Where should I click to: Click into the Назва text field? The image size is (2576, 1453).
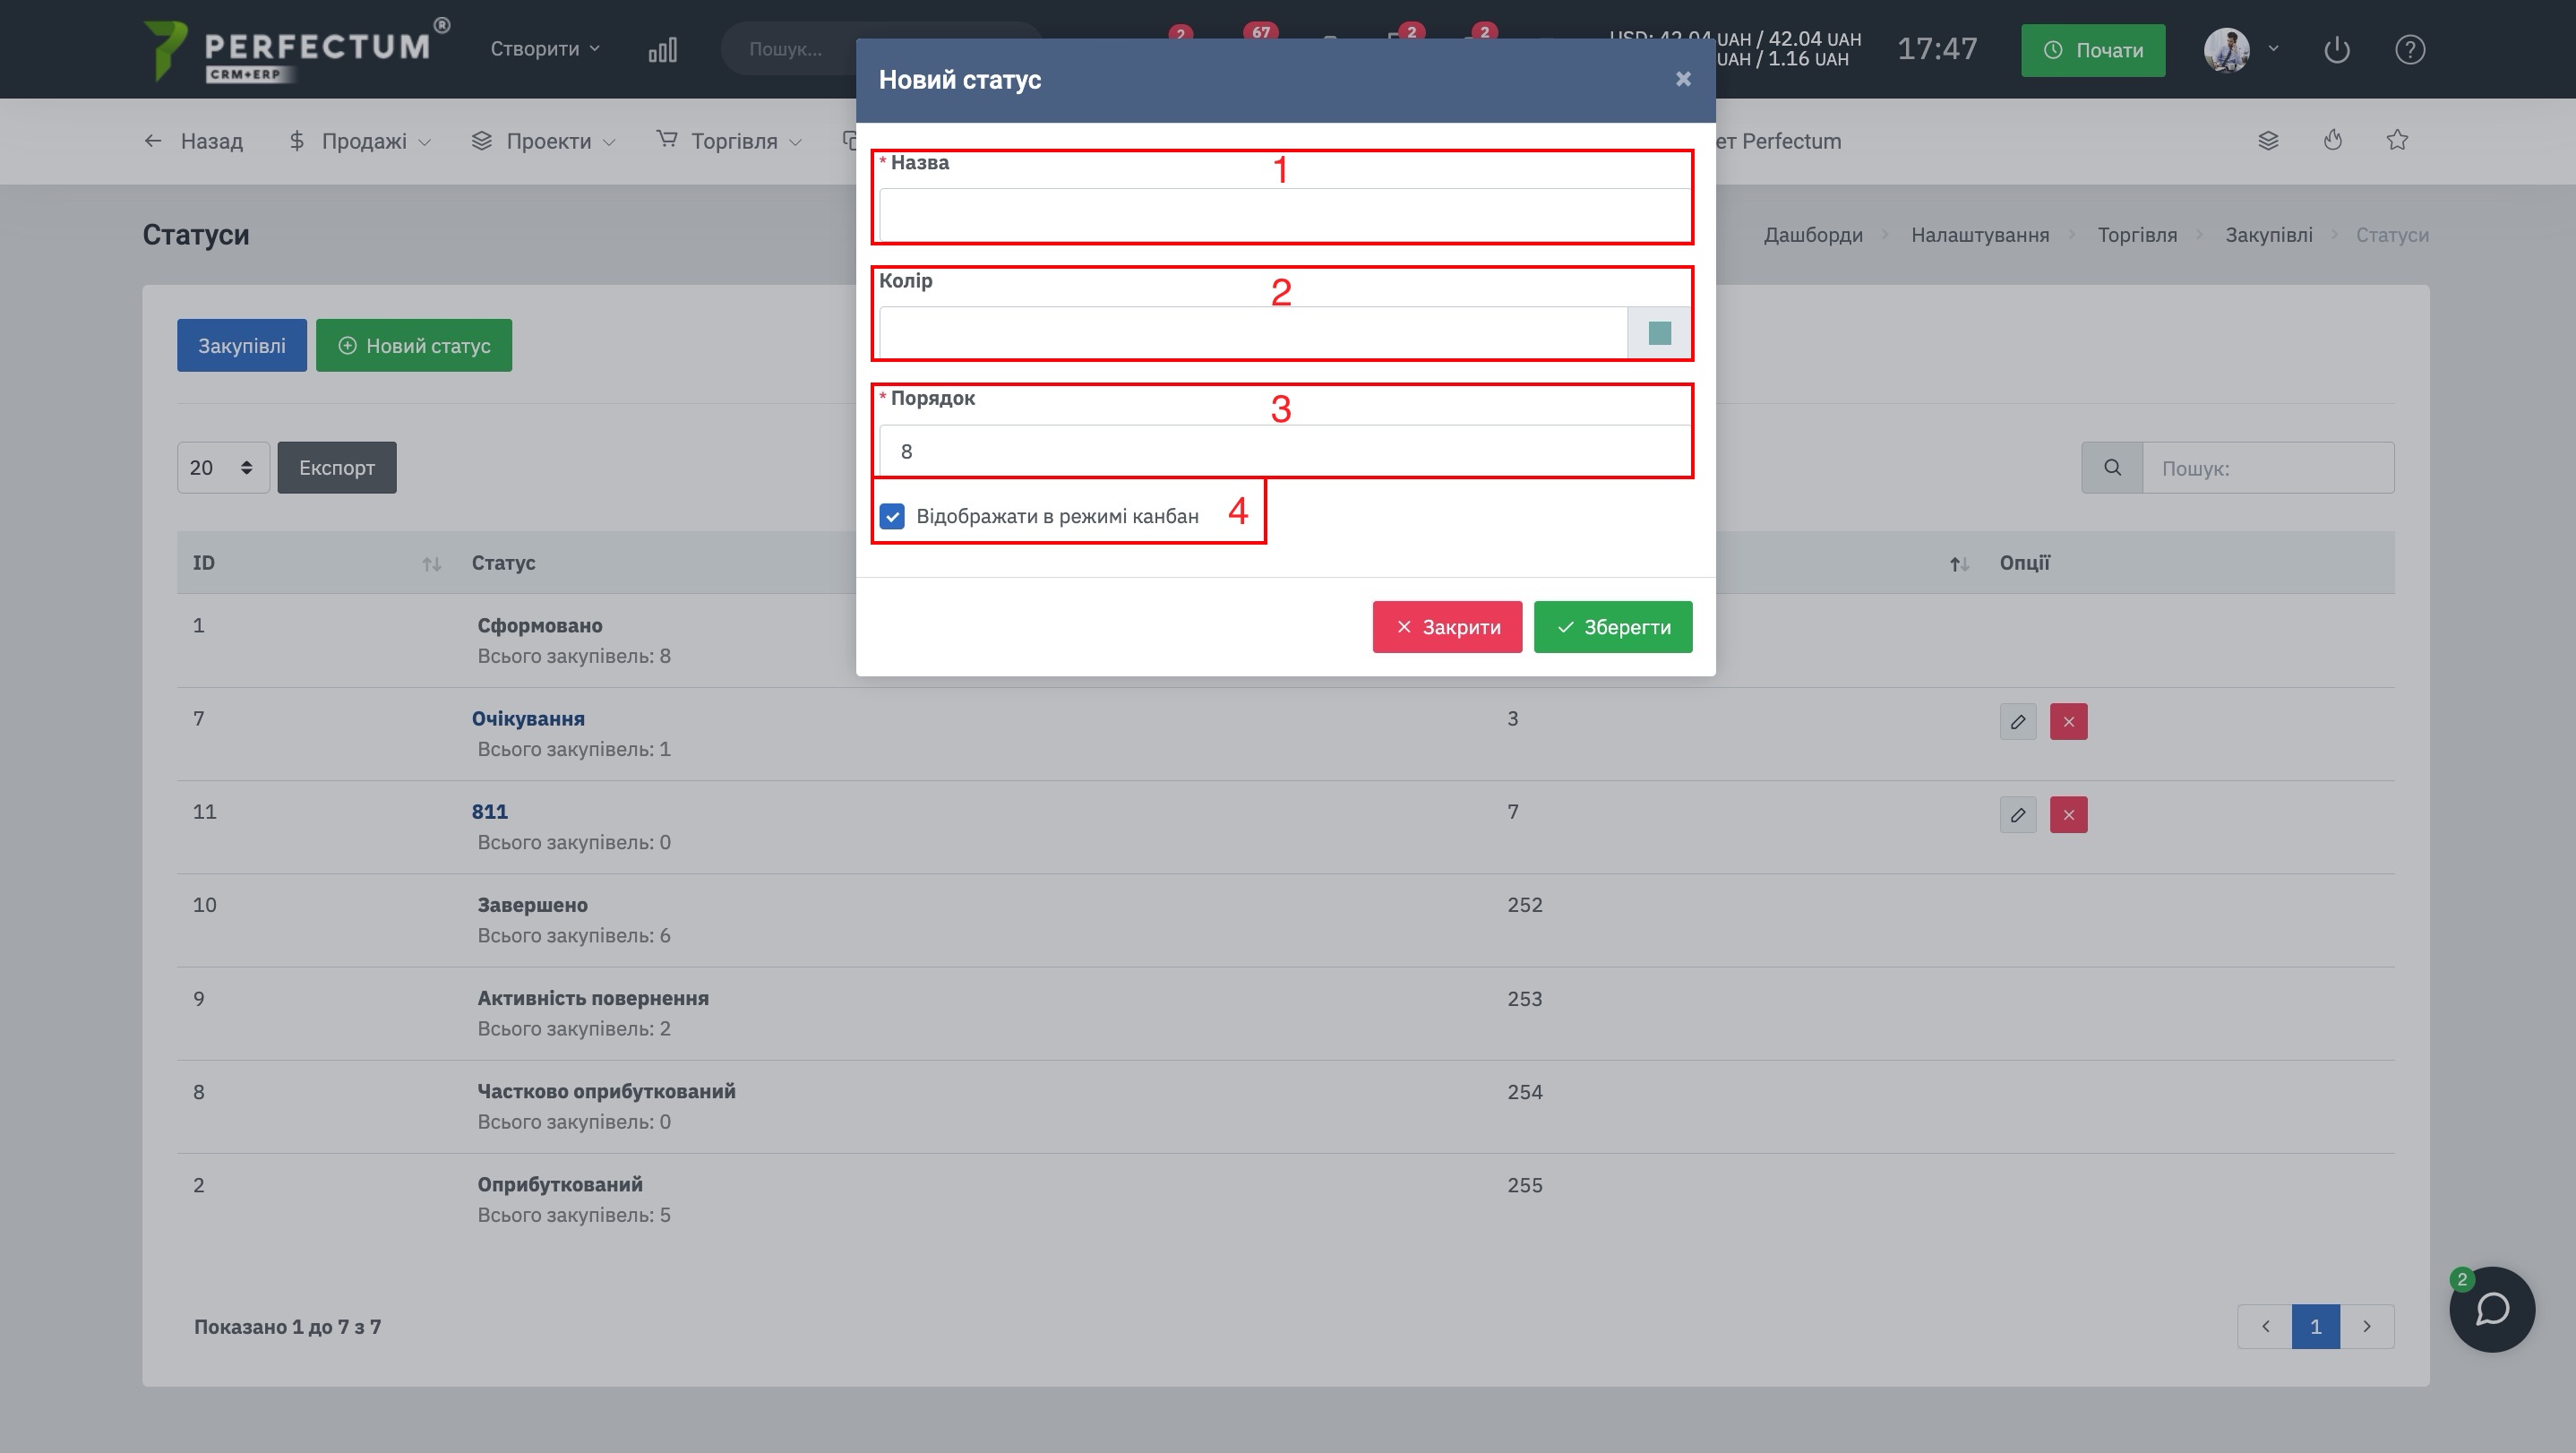[1284, 214]
